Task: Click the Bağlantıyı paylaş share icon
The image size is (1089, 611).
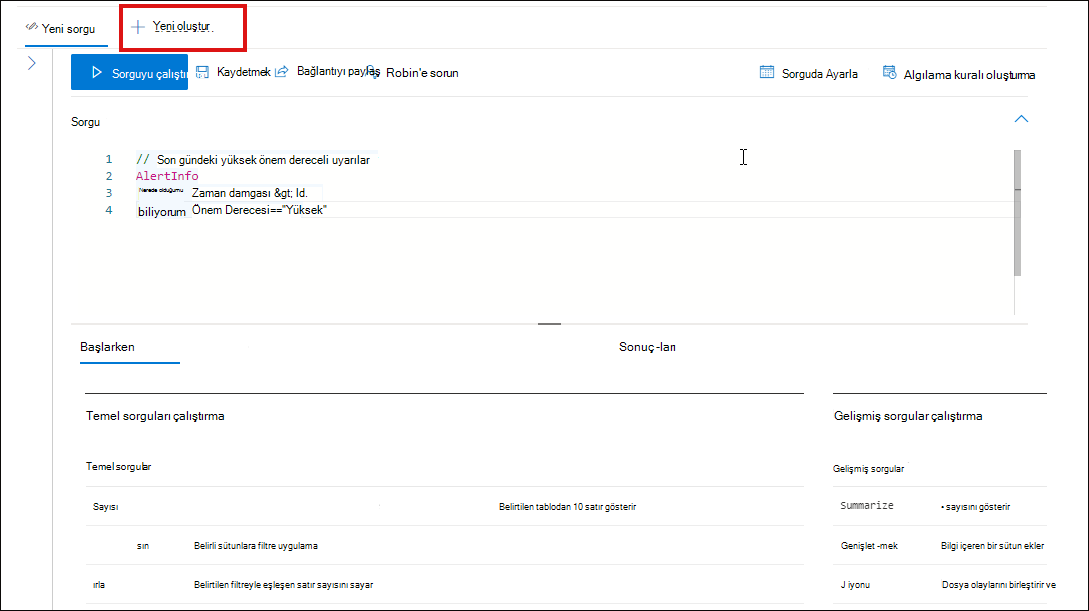Action: (281, 72)
